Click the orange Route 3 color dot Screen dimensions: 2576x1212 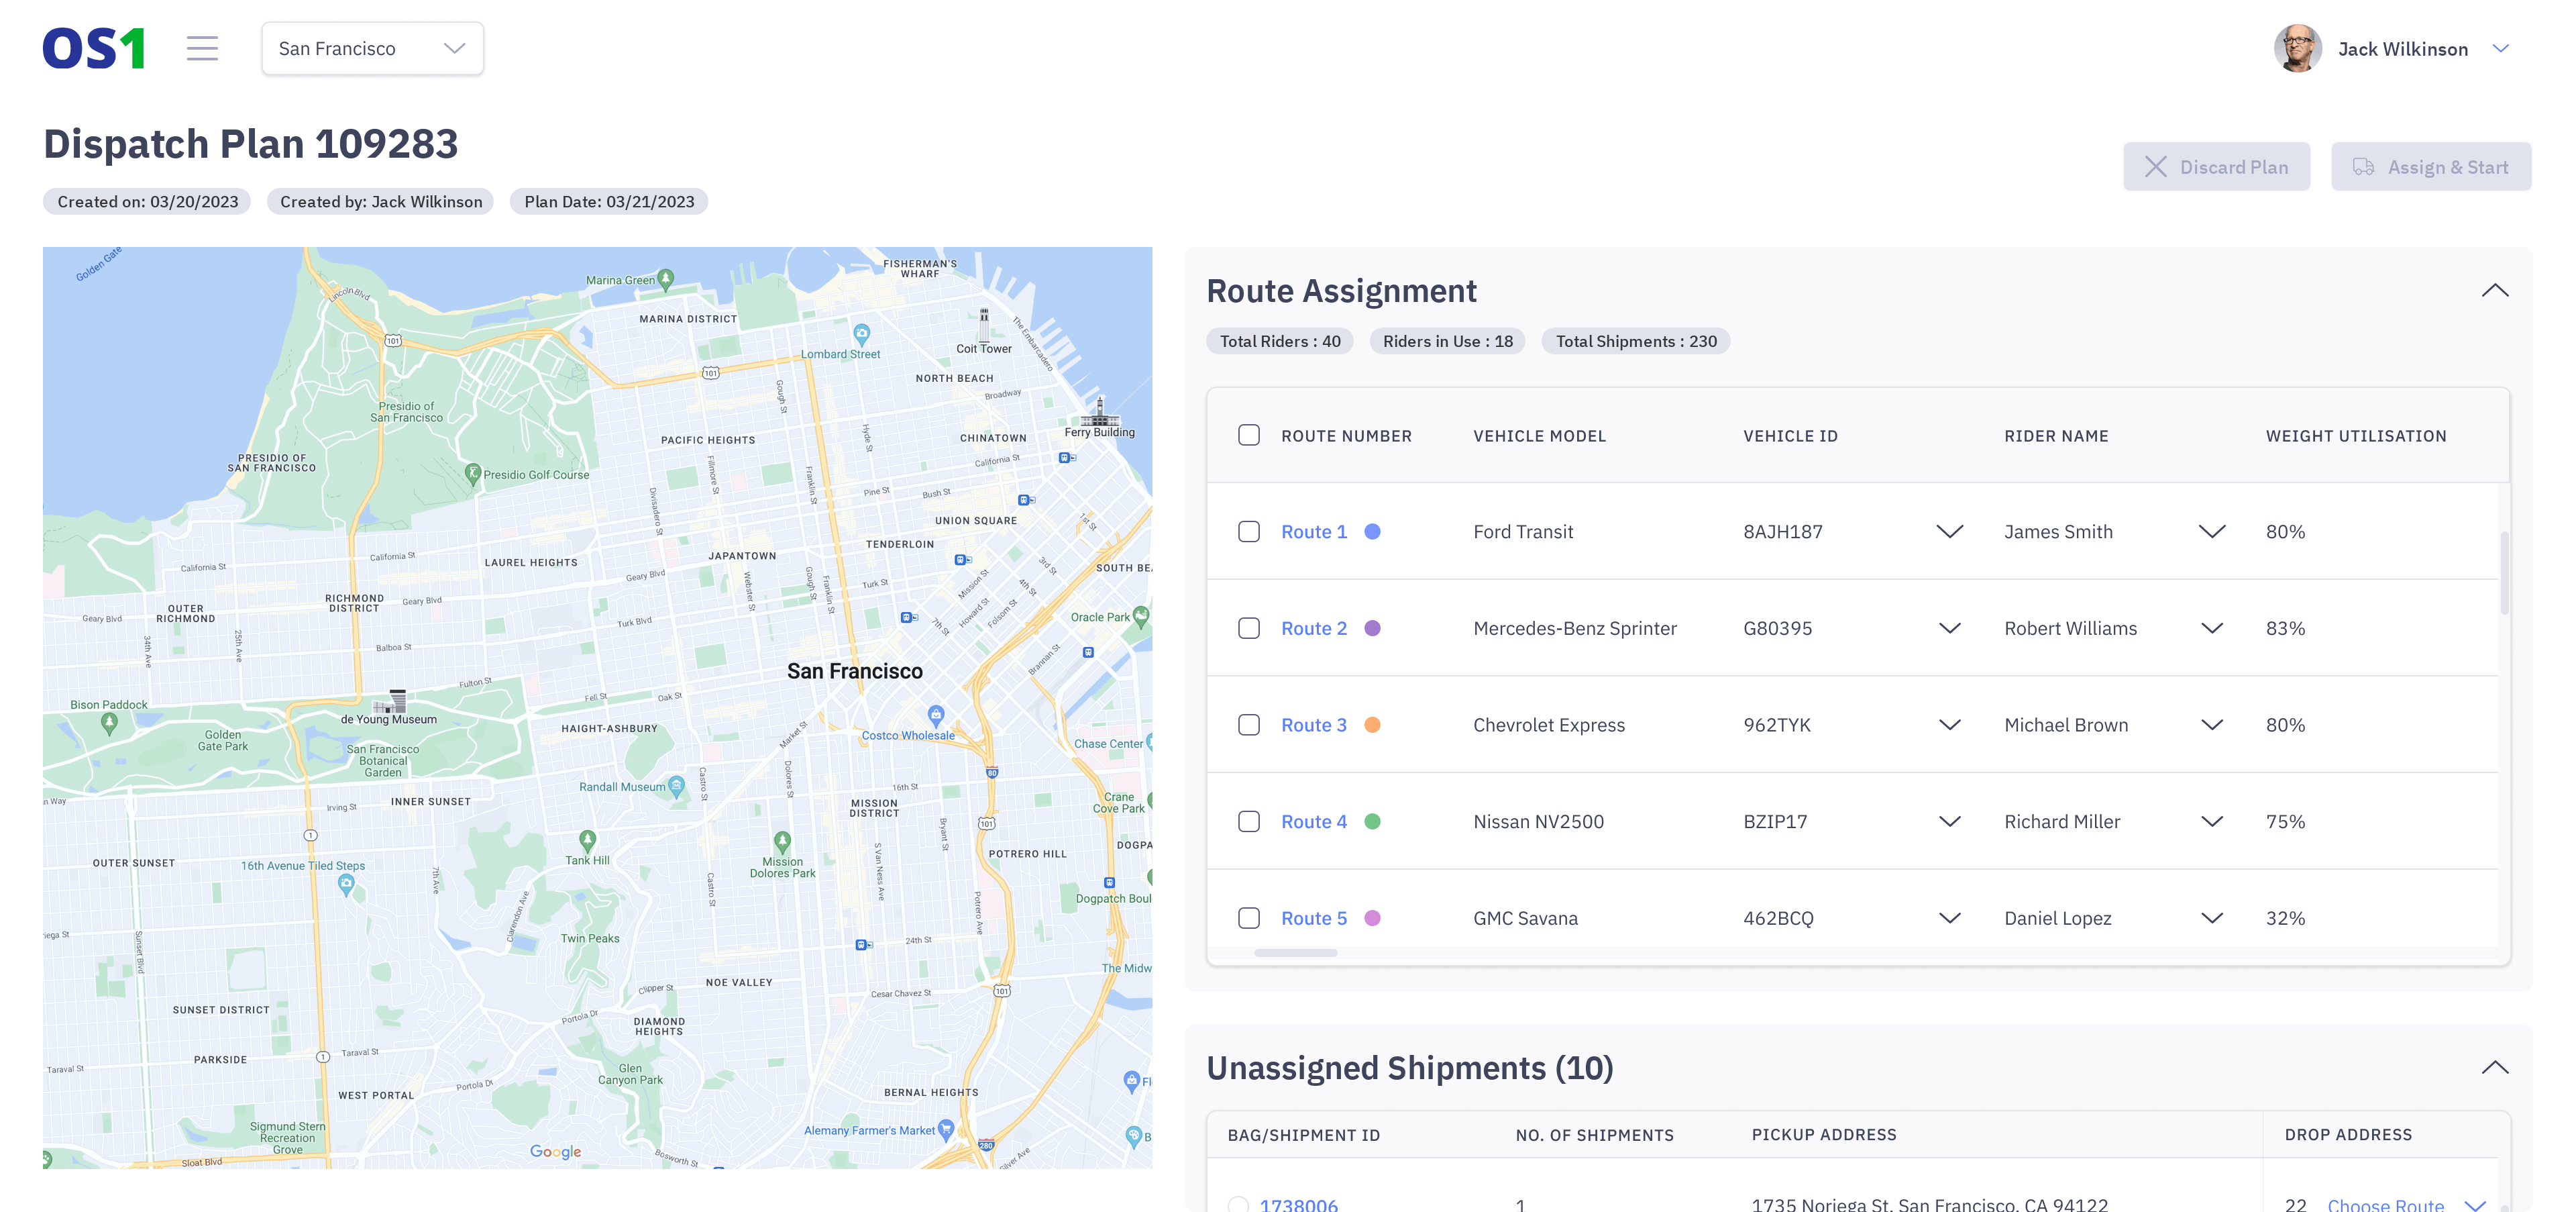pyautogui.click(x=1372, y=725)
